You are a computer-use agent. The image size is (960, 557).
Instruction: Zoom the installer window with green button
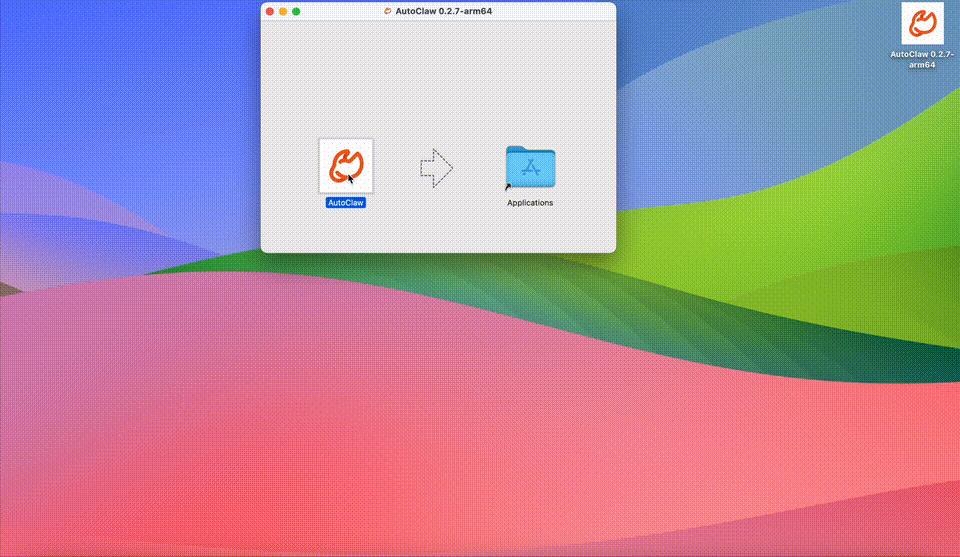[296, 11]
